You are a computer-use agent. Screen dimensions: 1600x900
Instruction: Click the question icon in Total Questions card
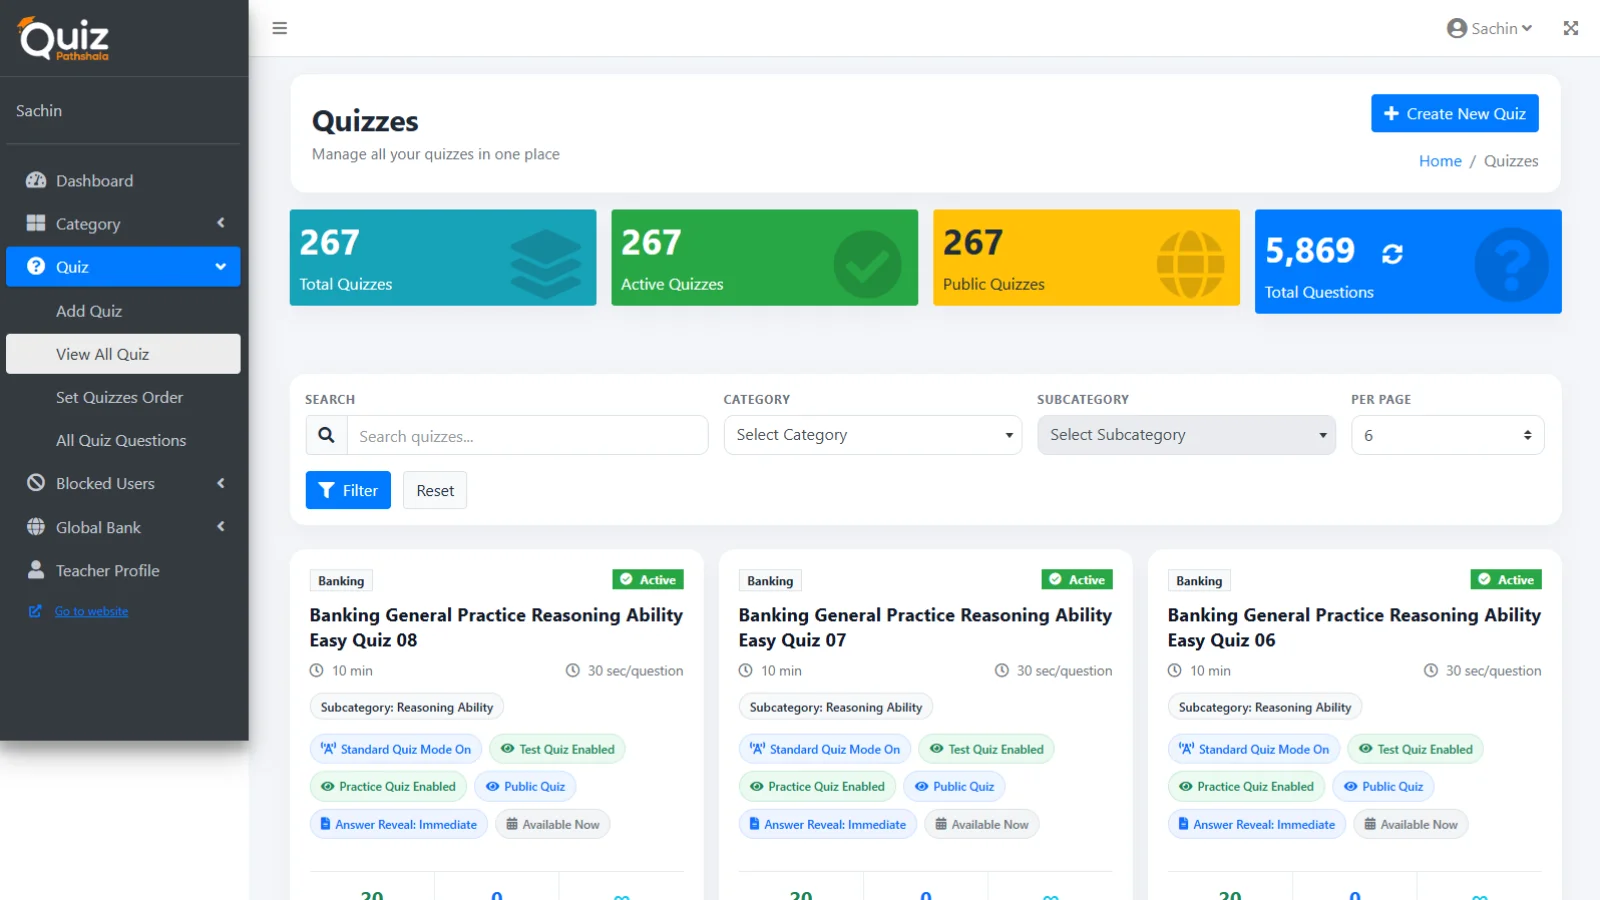1511,264
